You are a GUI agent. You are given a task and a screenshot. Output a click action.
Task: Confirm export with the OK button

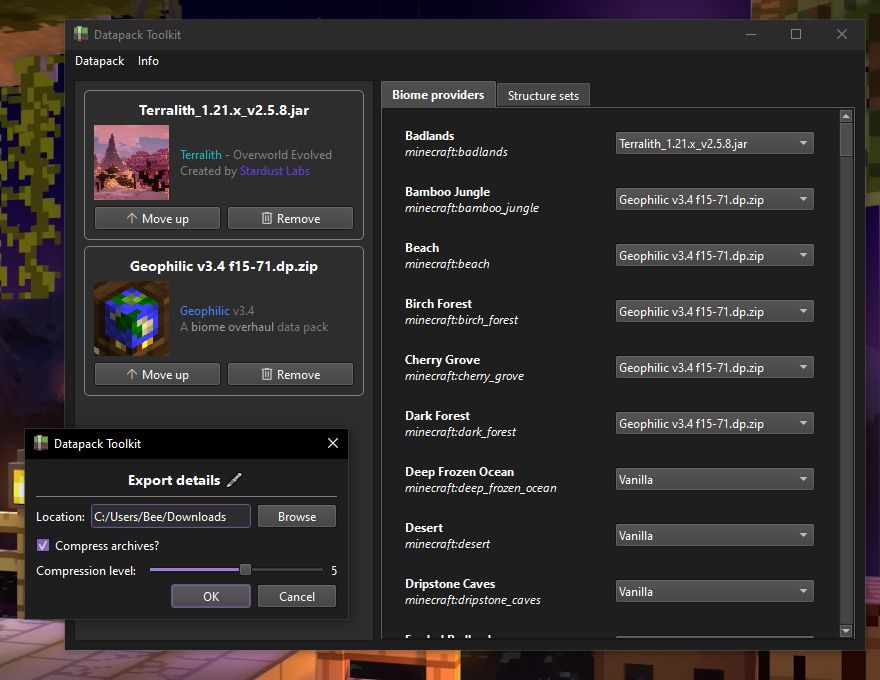coord(211,596)
